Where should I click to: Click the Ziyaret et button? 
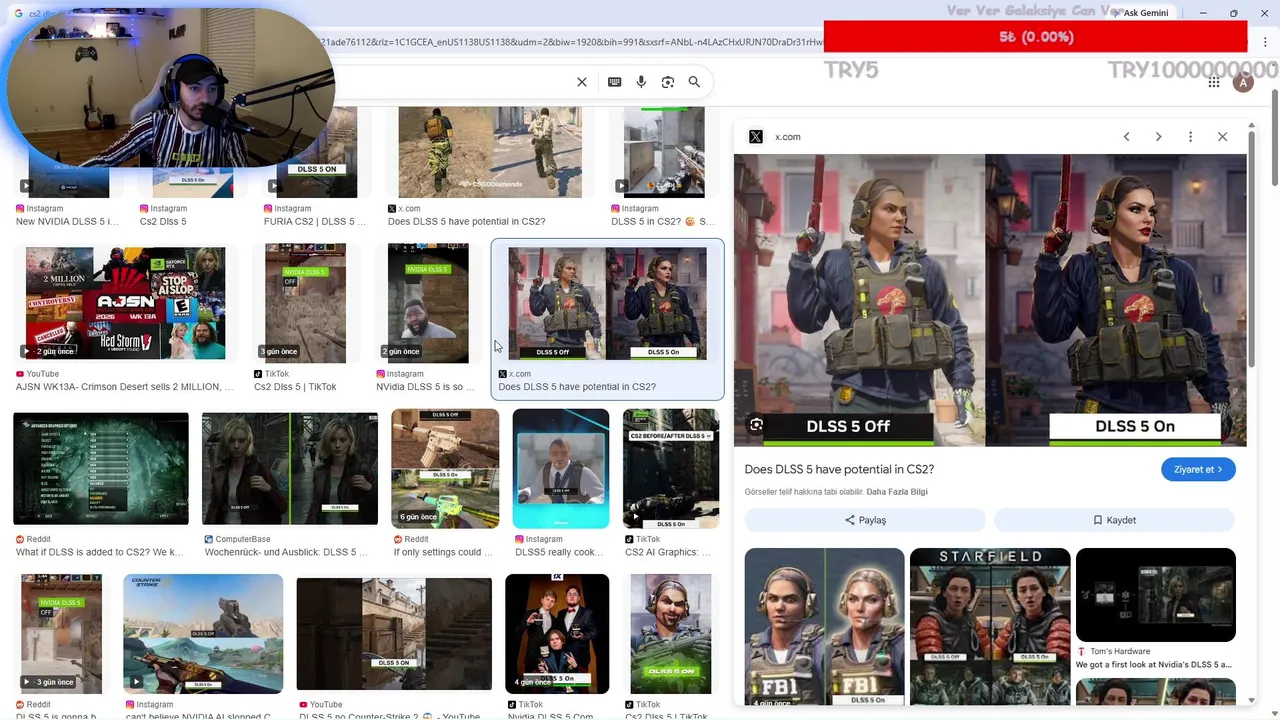click(x=1198, y=469)
